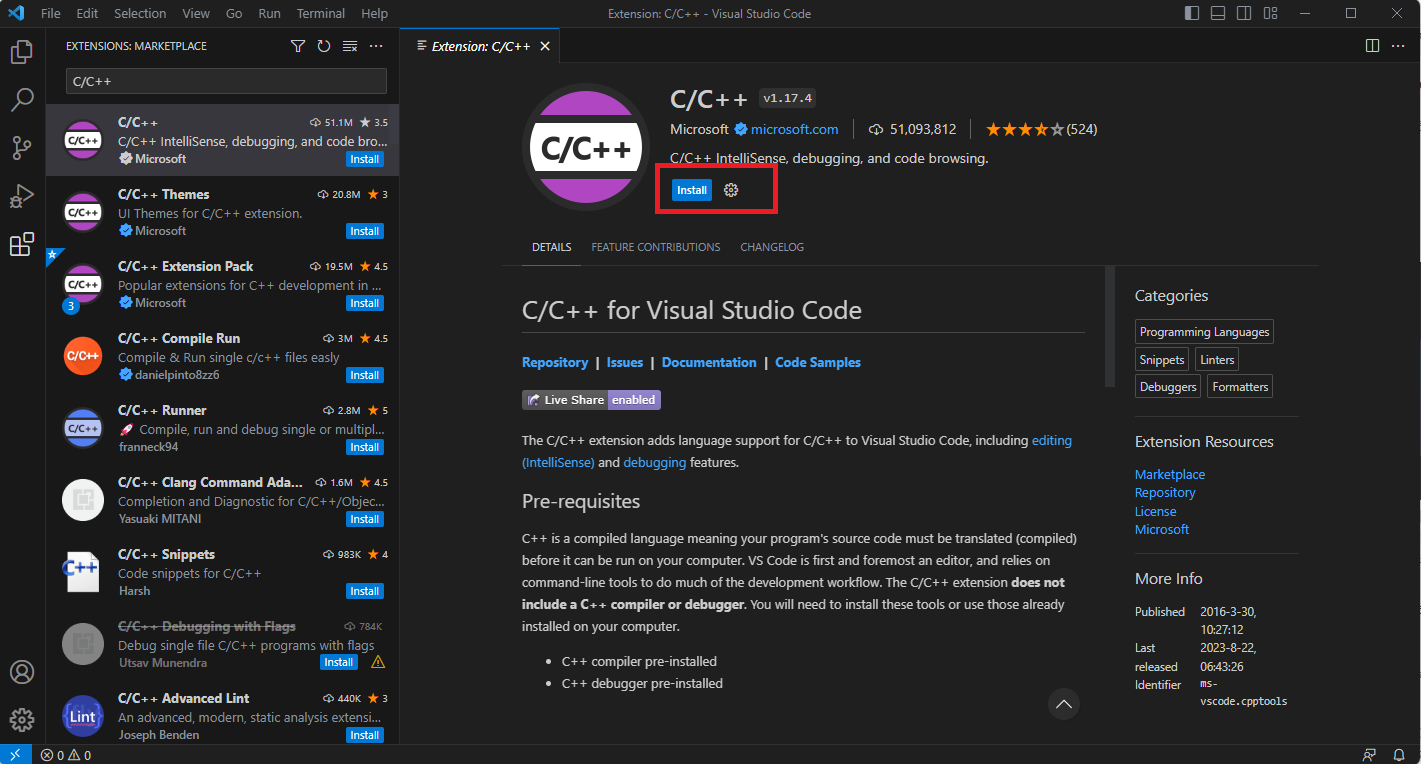Open the debugging link in description

point(655,462)
